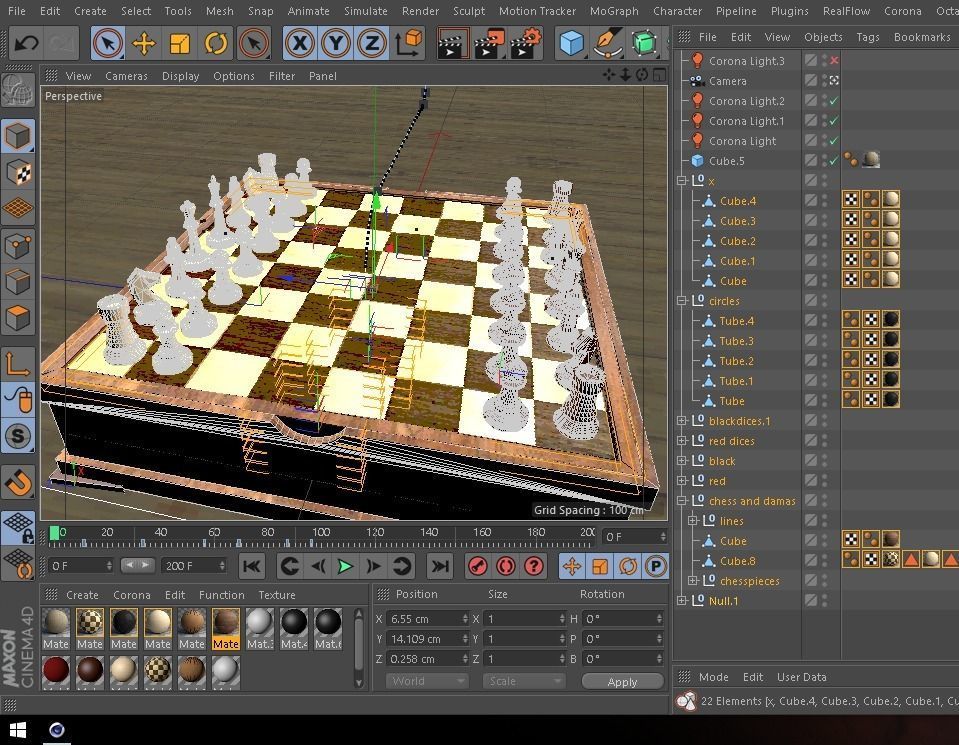Select the 'Cube.8' object
This screenshot has width=959, height=745.
(x=737, y=560)
